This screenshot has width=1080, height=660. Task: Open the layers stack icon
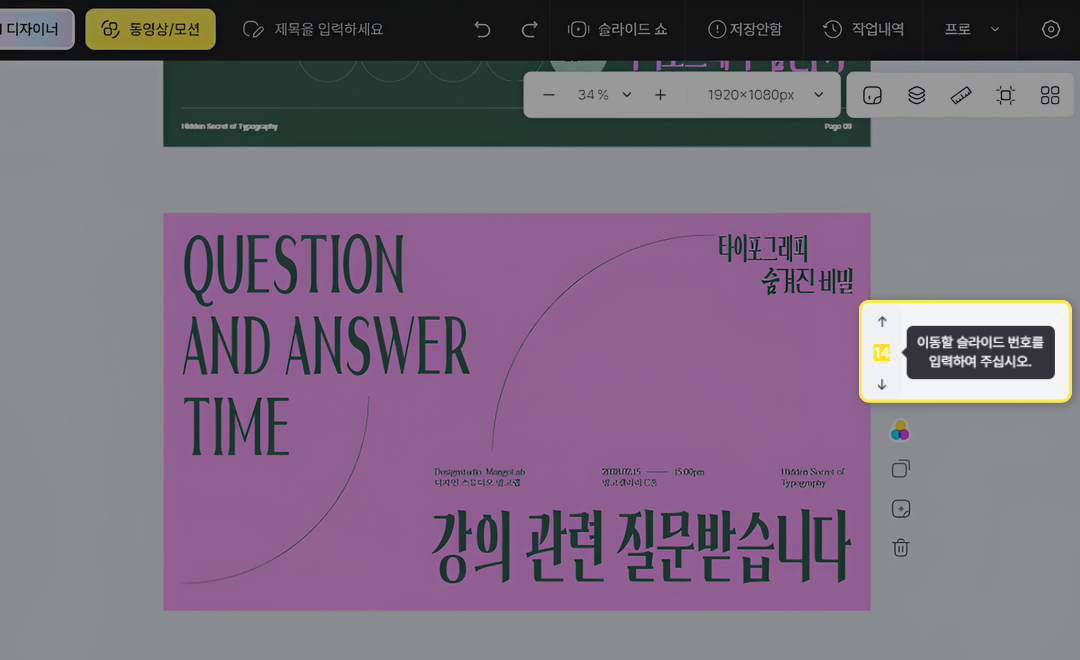916,95
